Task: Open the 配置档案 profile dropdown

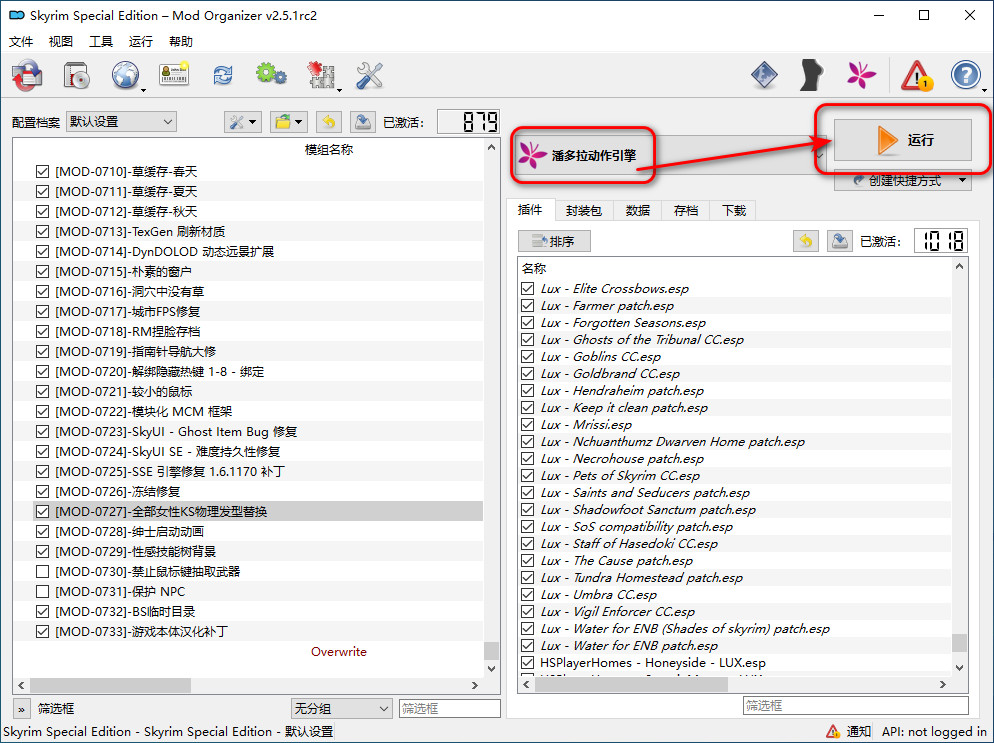Action: tap(121, 121)
